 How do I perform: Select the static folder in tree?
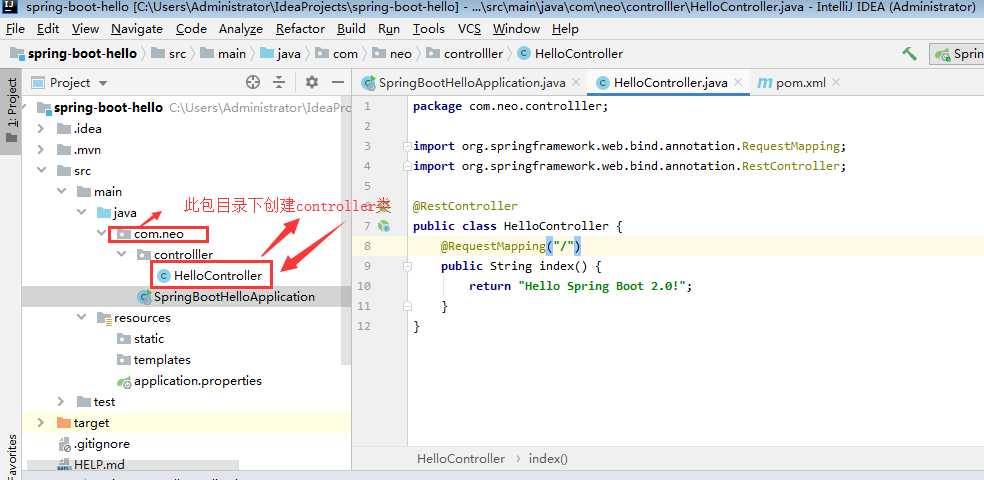click(x=149, y=339)
